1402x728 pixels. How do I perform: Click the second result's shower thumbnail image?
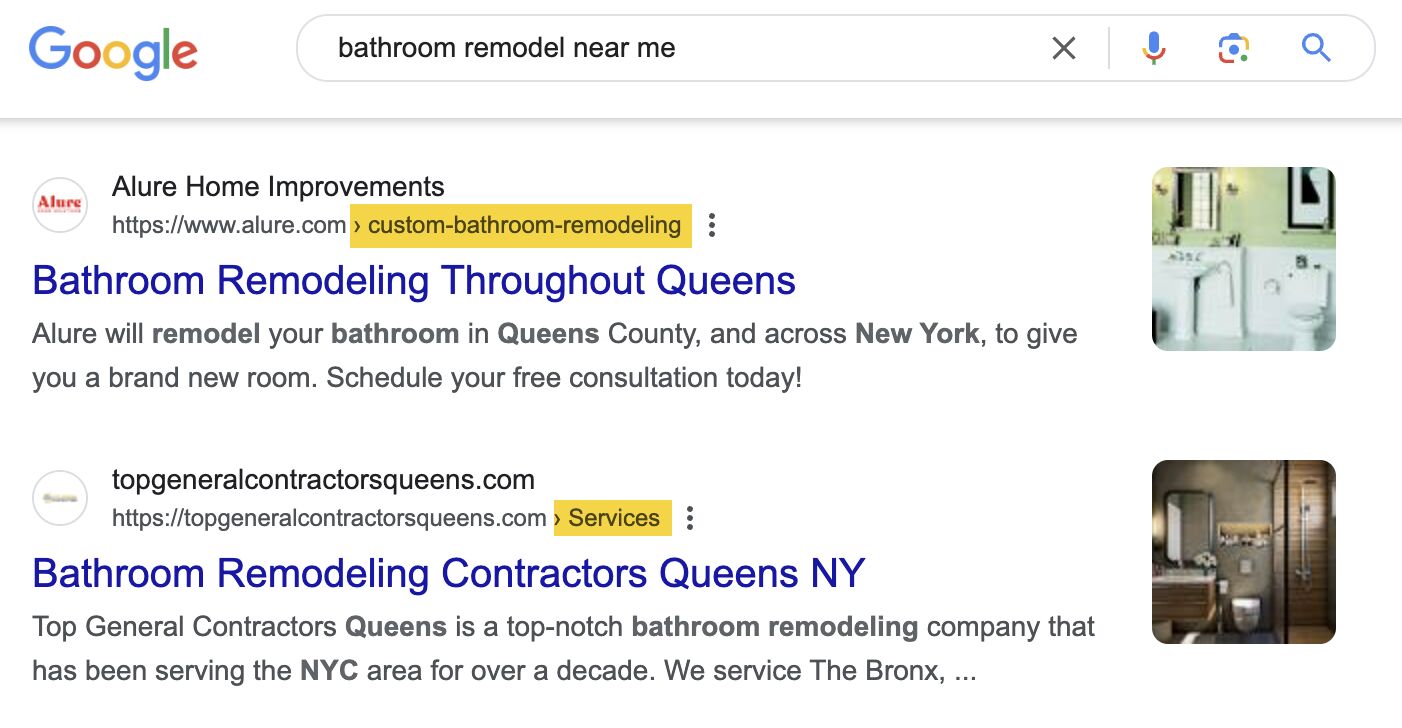pyautogui.click(x=1243, y=551)
